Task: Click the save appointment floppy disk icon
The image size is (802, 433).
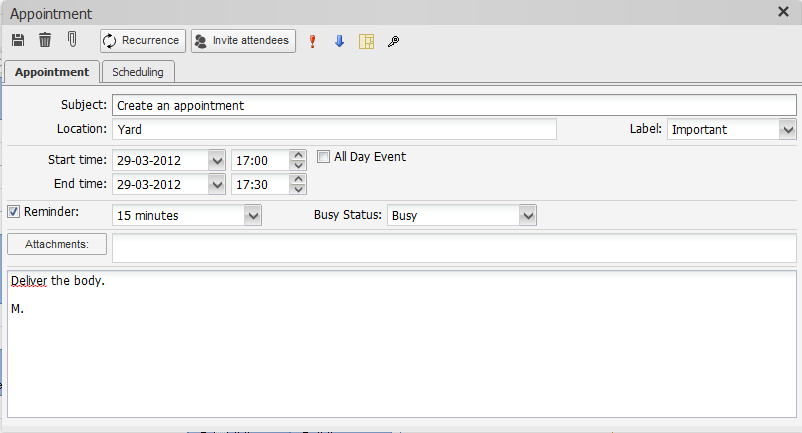Action: 18,40
